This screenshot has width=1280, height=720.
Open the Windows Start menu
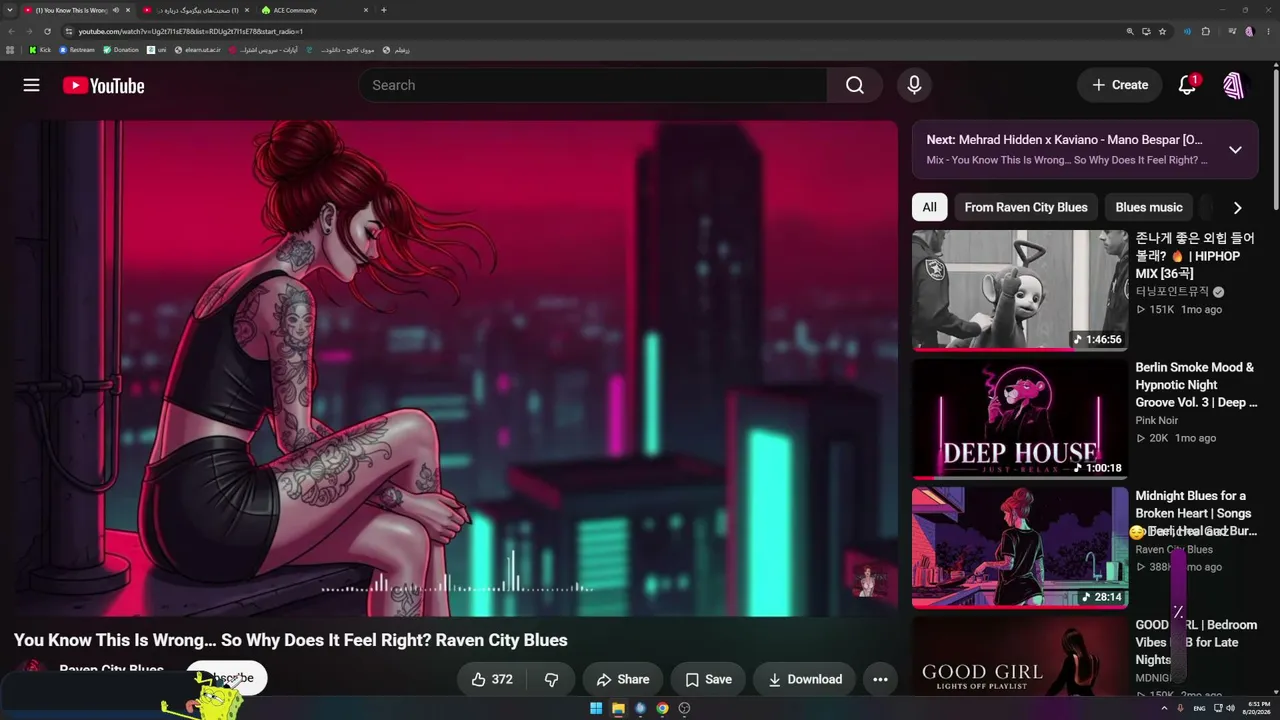click(596, 708)
